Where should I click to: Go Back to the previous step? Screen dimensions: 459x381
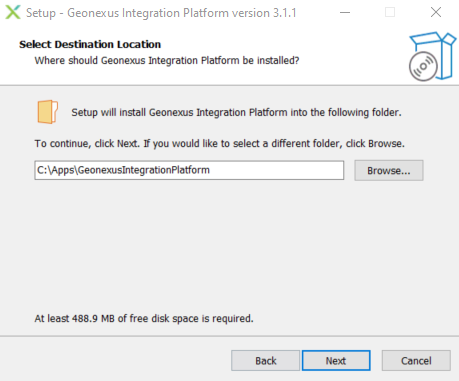tap(266, 361)
